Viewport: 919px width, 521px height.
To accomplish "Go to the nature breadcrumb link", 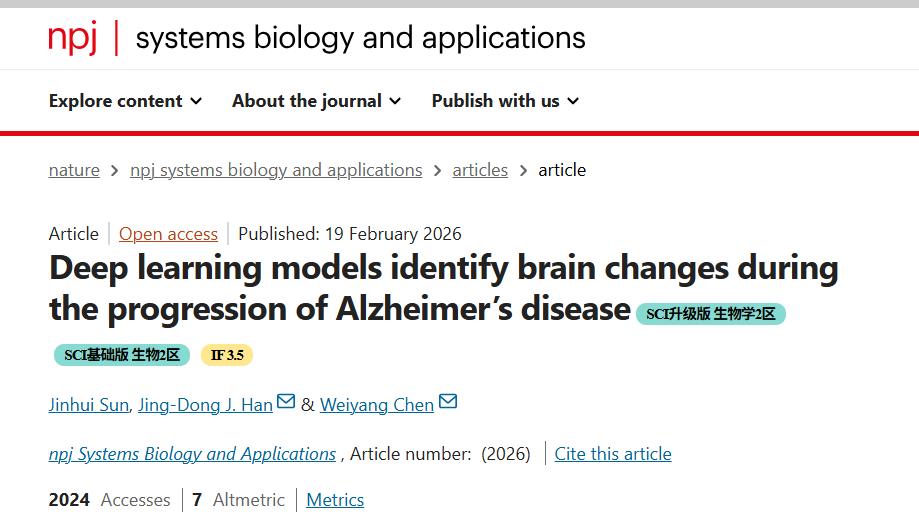I will pos(74,170).
